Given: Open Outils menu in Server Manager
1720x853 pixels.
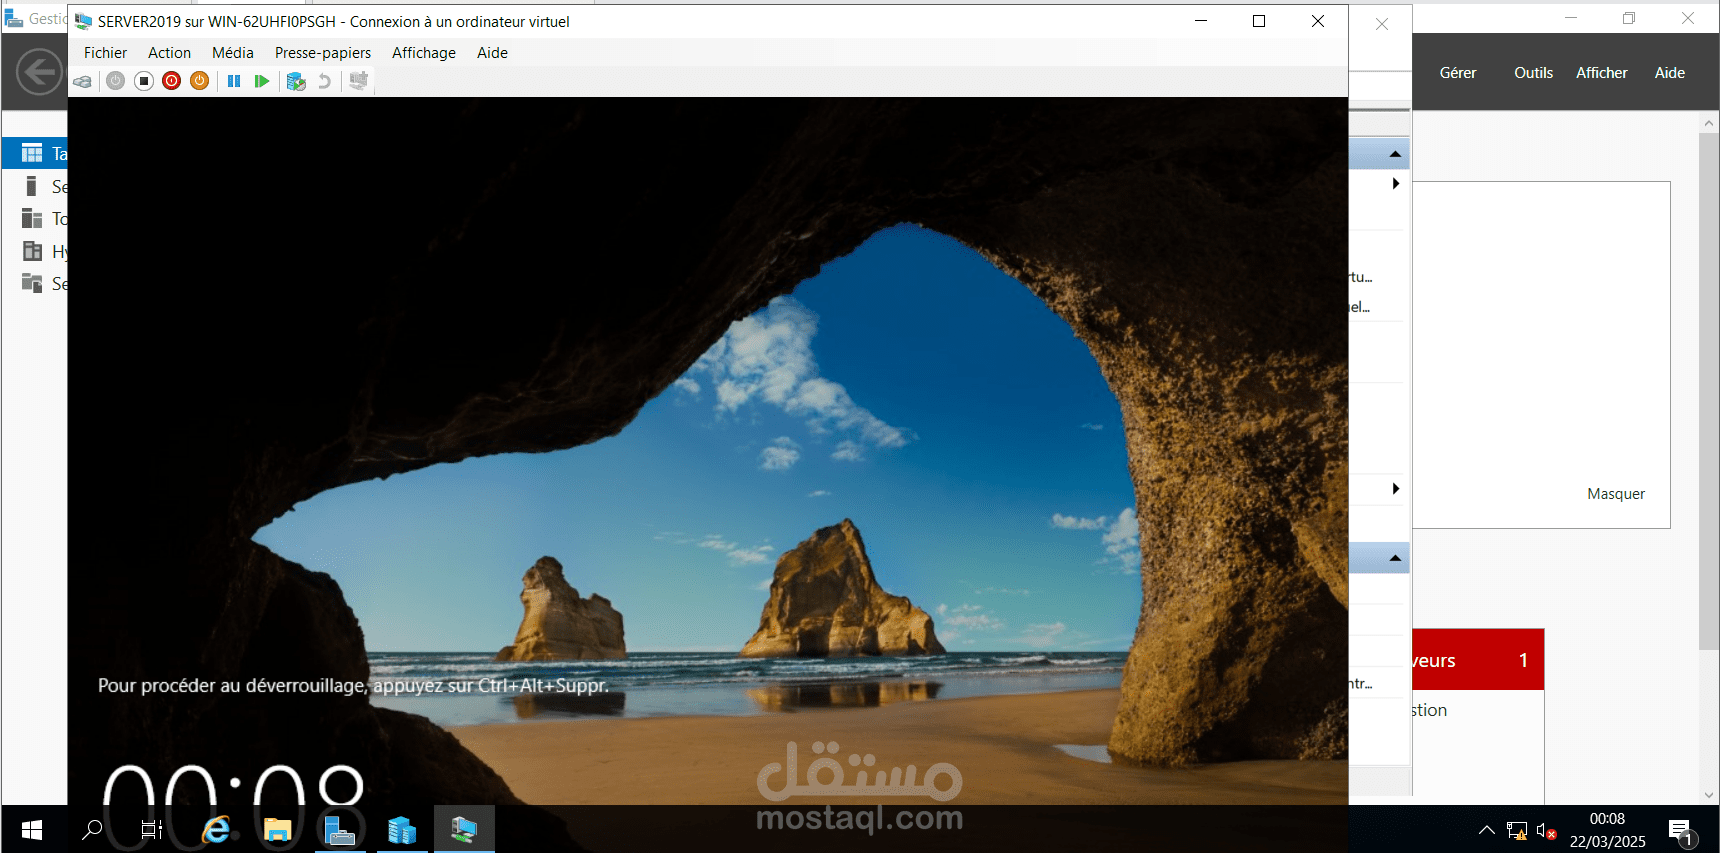Looking at the screenshot, I should click(1533, 73).
